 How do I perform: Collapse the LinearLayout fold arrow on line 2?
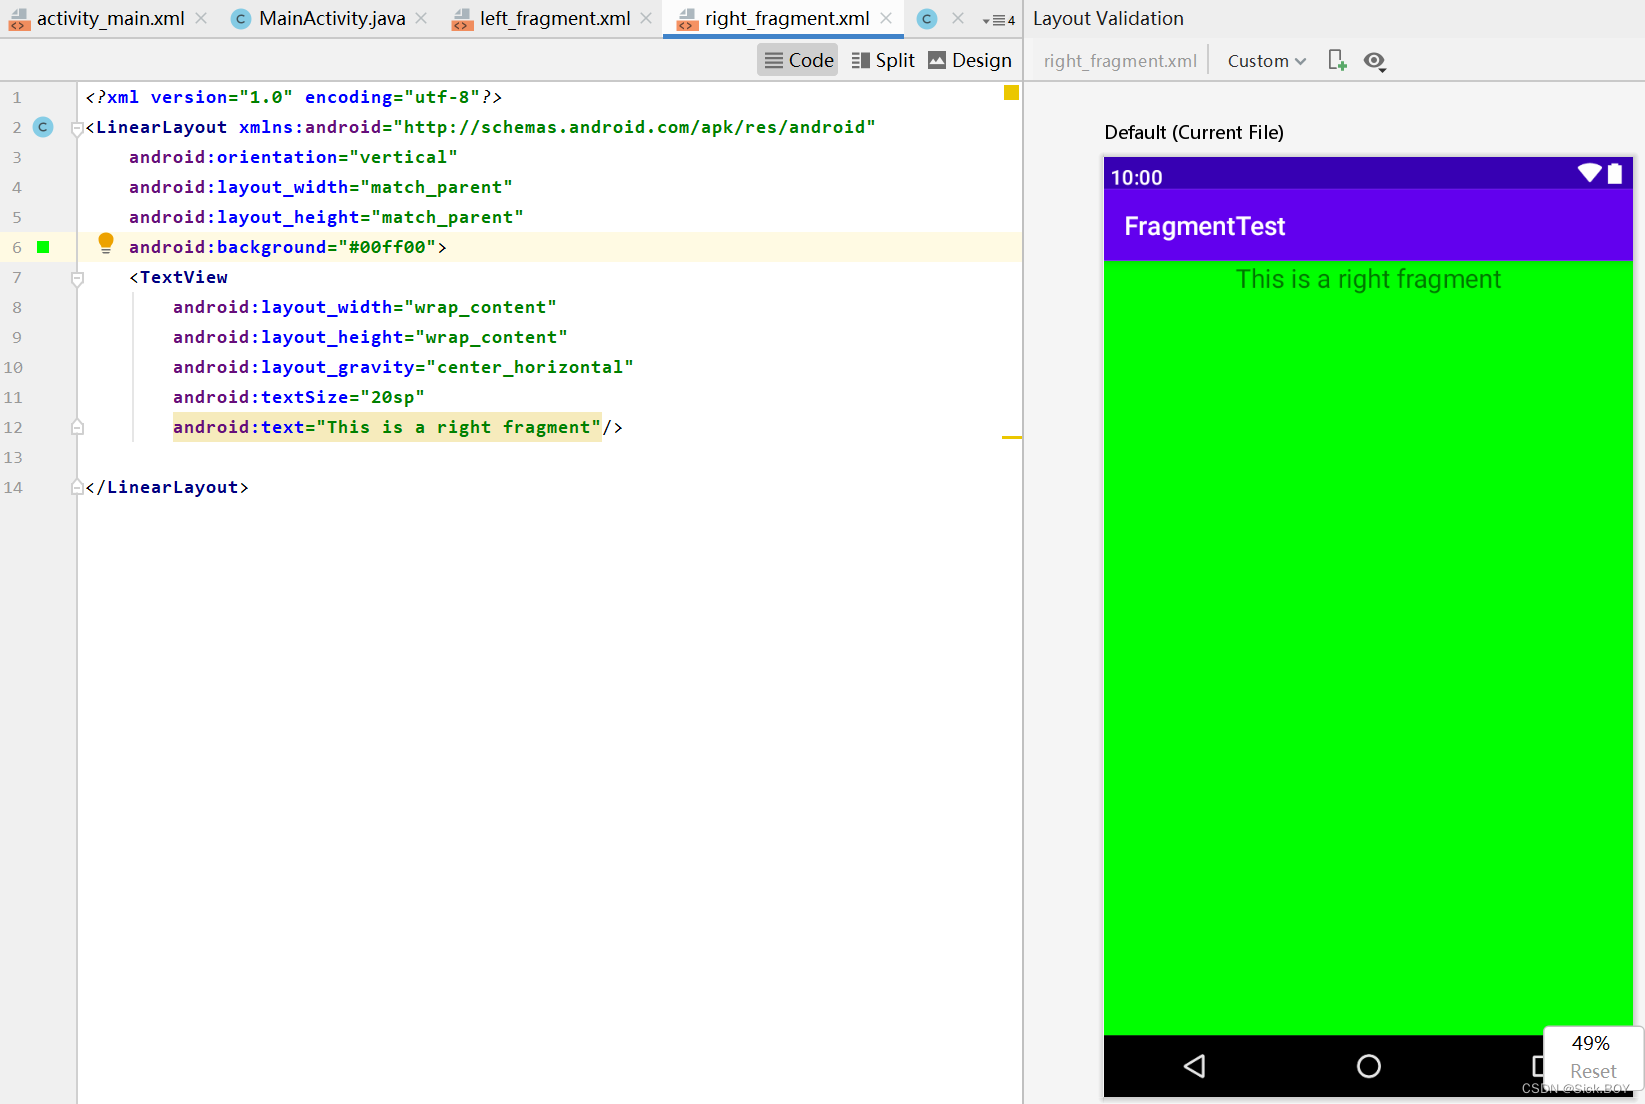point(77,127)
